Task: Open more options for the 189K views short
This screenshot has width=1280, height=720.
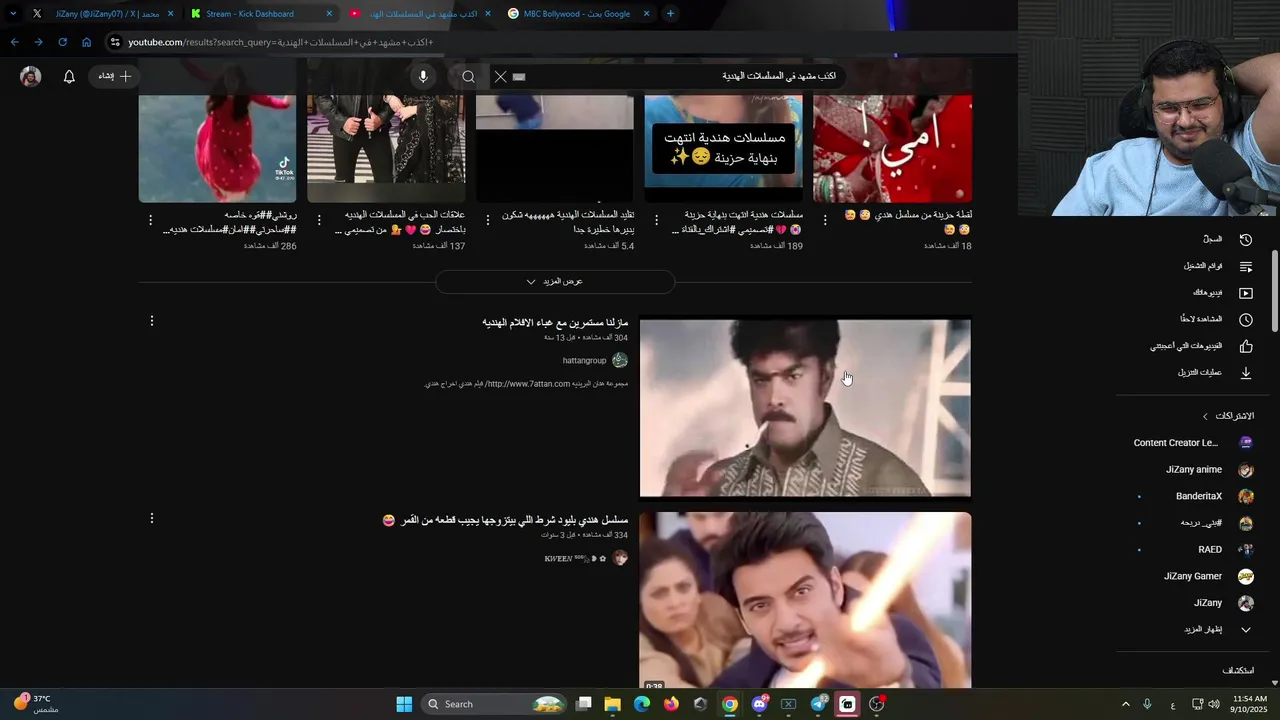Action: (657, 220)
